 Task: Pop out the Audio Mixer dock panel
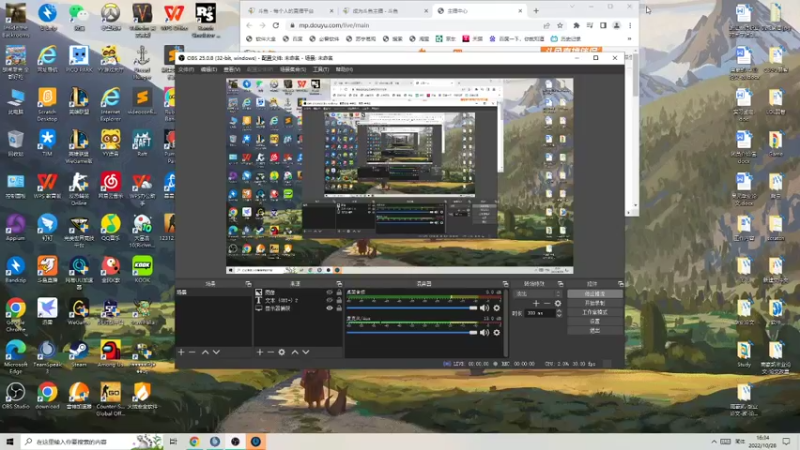pyautogui.click(x=505, y=284)
